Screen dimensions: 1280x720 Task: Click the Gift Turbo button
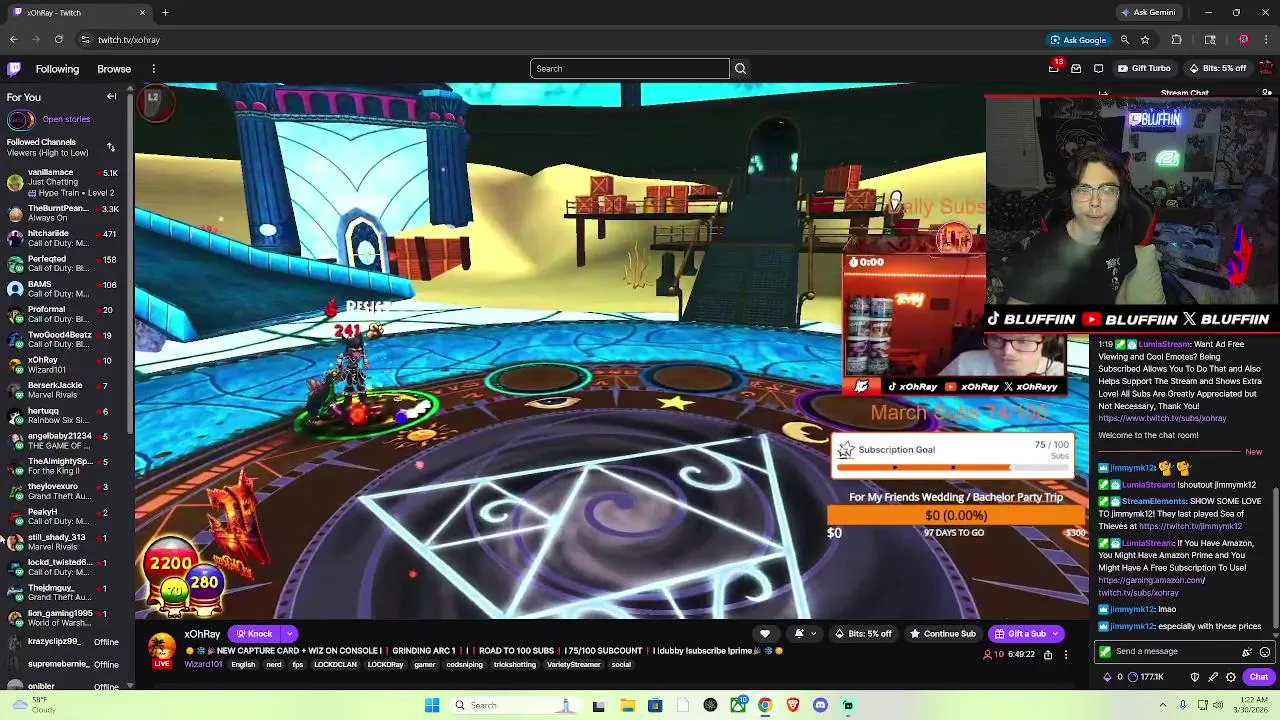coord(1144,69)
